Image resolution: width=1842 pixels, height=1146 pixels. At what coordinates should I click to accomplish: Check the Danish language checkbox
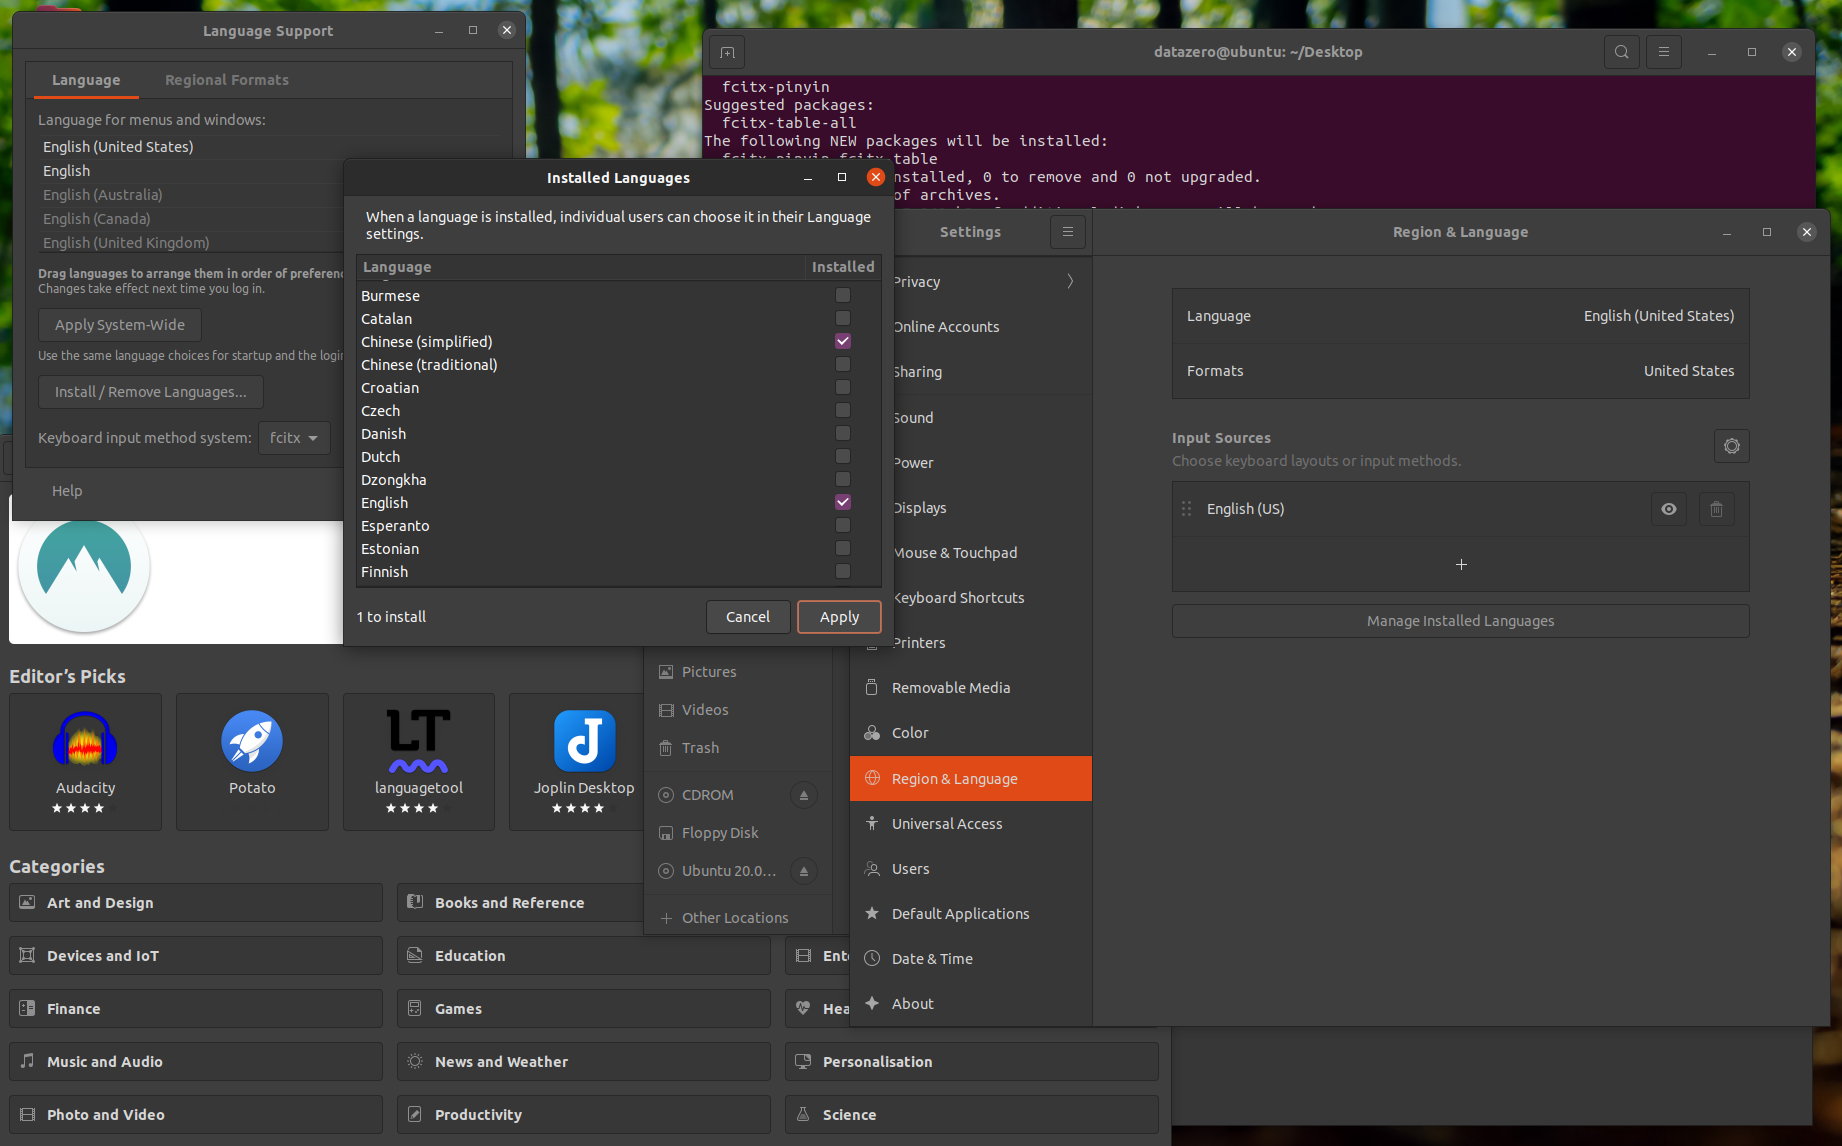coord(843,433)
